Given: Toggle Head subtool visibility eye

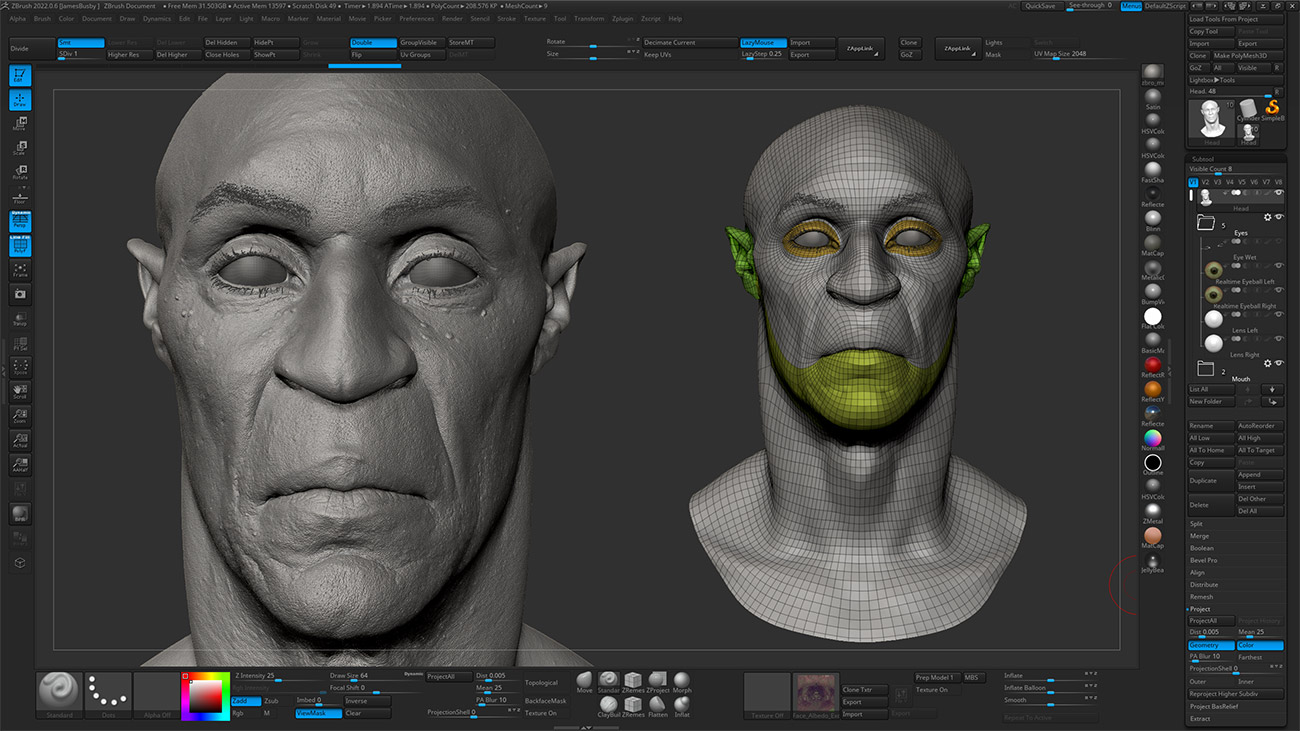Looking at the screenshot, I should [1278, 192].
